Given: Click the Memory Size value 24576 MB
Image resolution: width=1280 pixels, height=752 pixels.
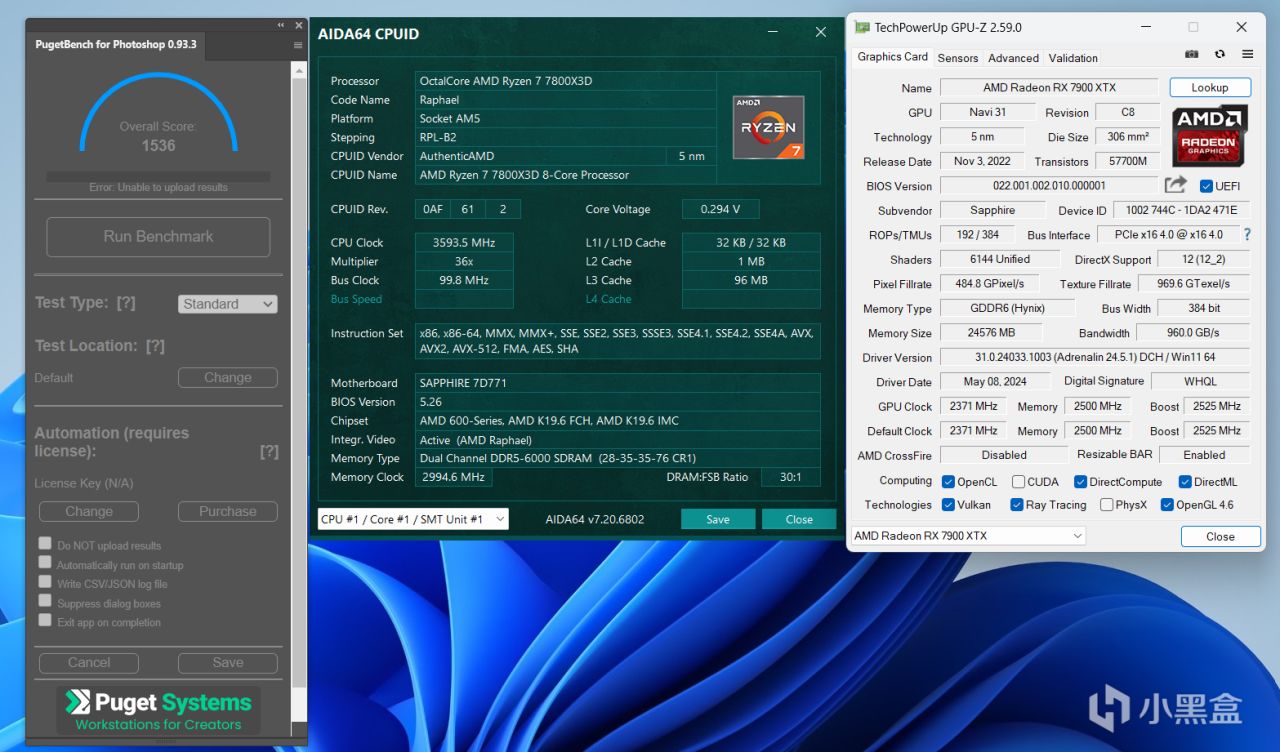Looking at the screenshot, I should coord(991,333).
